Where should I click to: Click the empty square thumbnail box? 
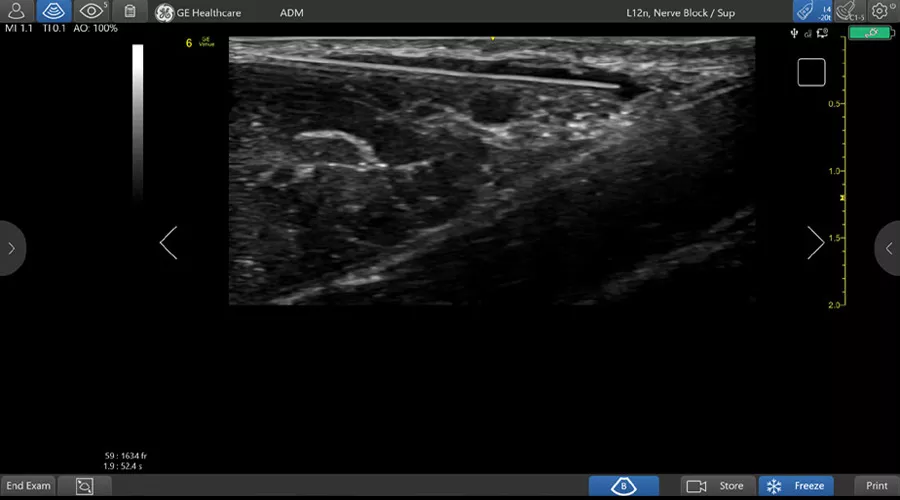(x=811, y=72)
